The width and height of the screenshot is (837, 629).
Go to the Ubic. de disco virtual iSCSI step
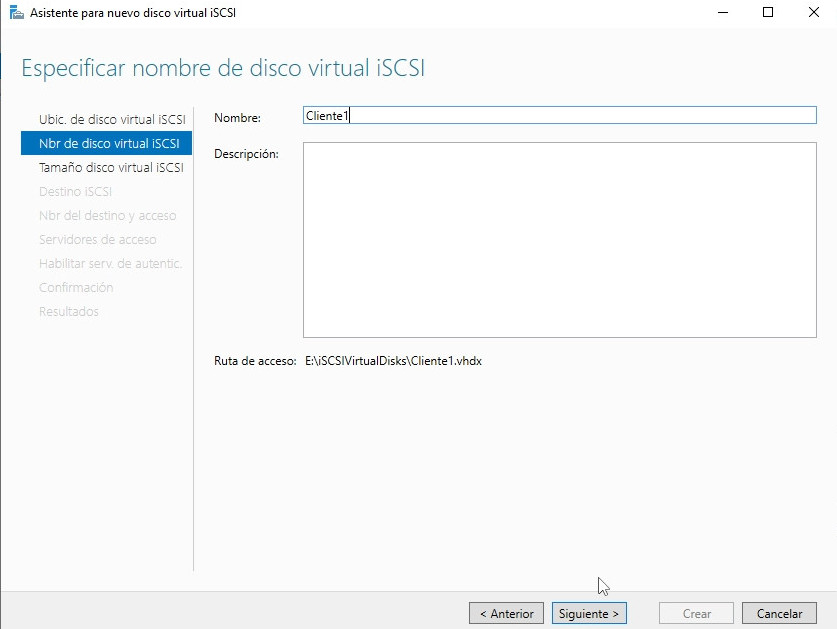pyautogui.click(x=111, y=119)
